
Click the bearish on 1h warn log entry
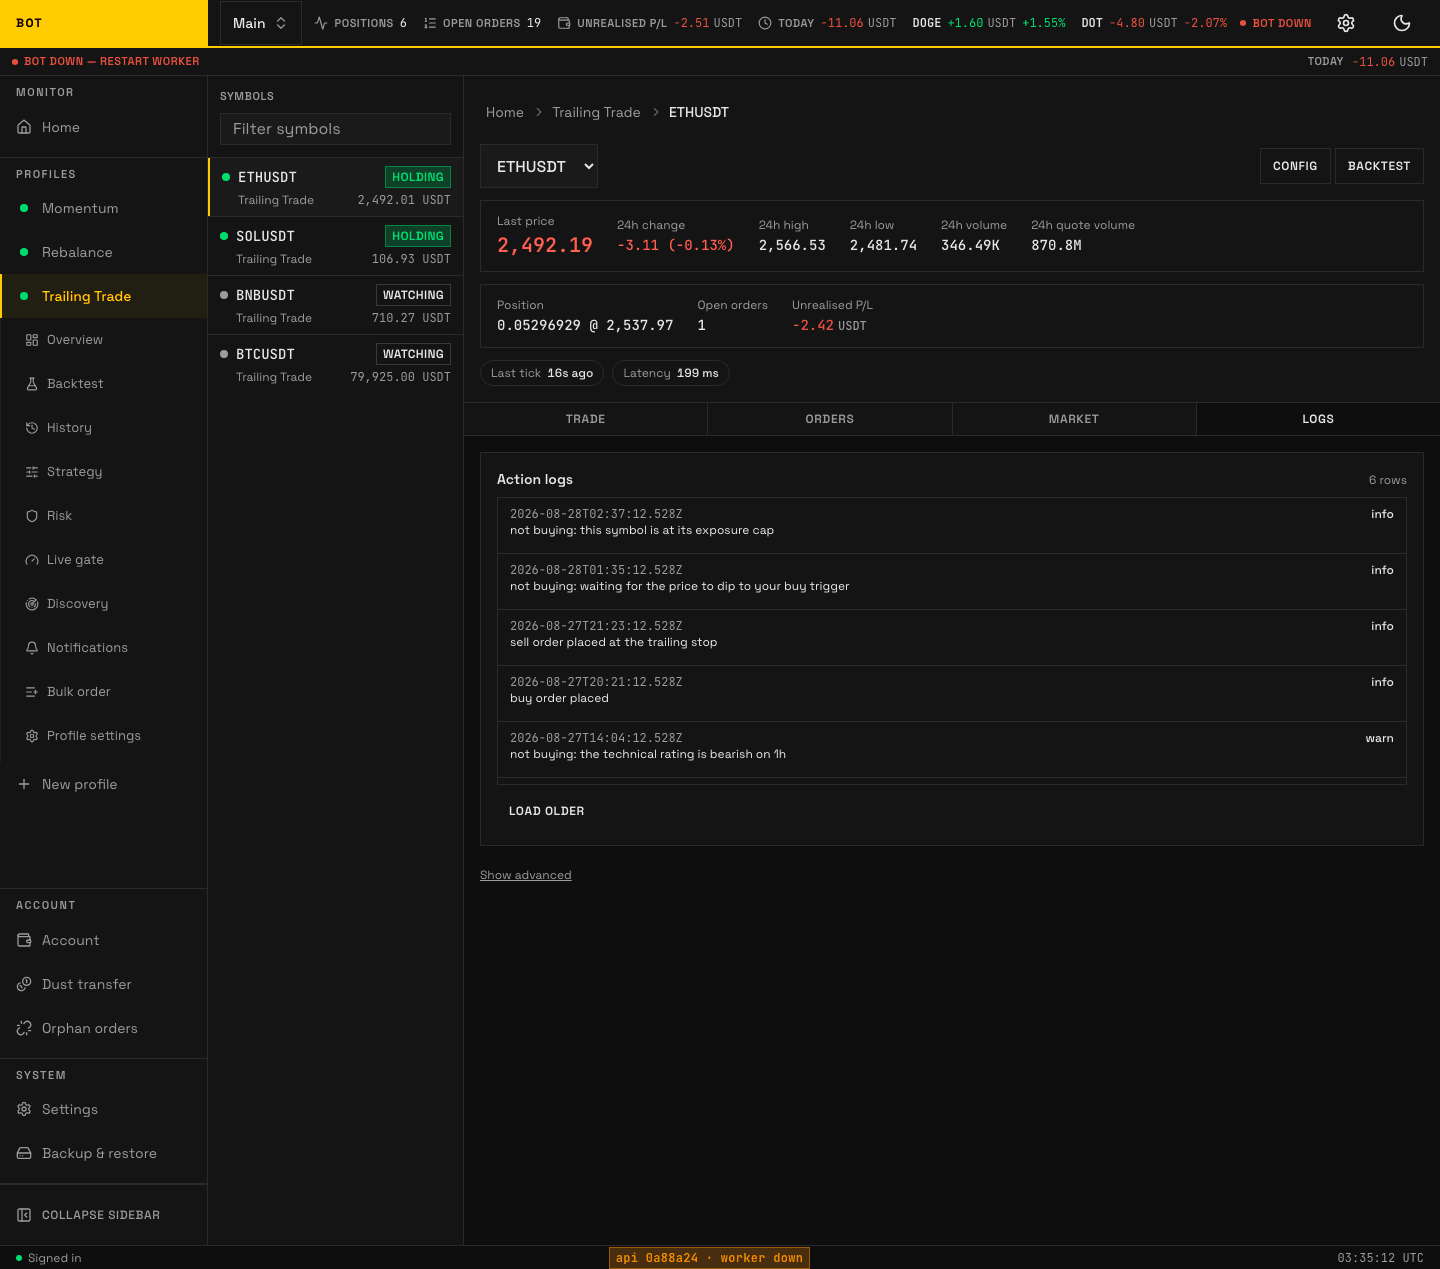point(952,750)
